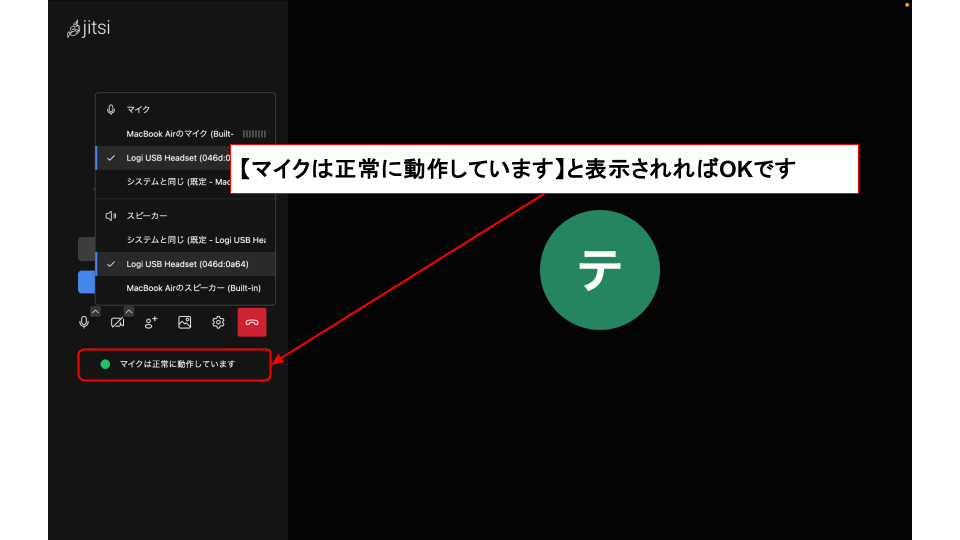Image resolution: width=960 pixels, height=540 pixels.
Task: Open the virtual background picker
Action: tap(184, 323)
